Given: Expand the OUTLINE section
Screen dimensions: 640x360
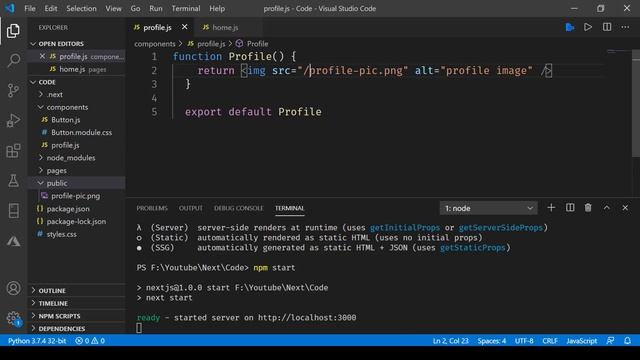Looking at the screenshot, I should [x=76, y=291].
